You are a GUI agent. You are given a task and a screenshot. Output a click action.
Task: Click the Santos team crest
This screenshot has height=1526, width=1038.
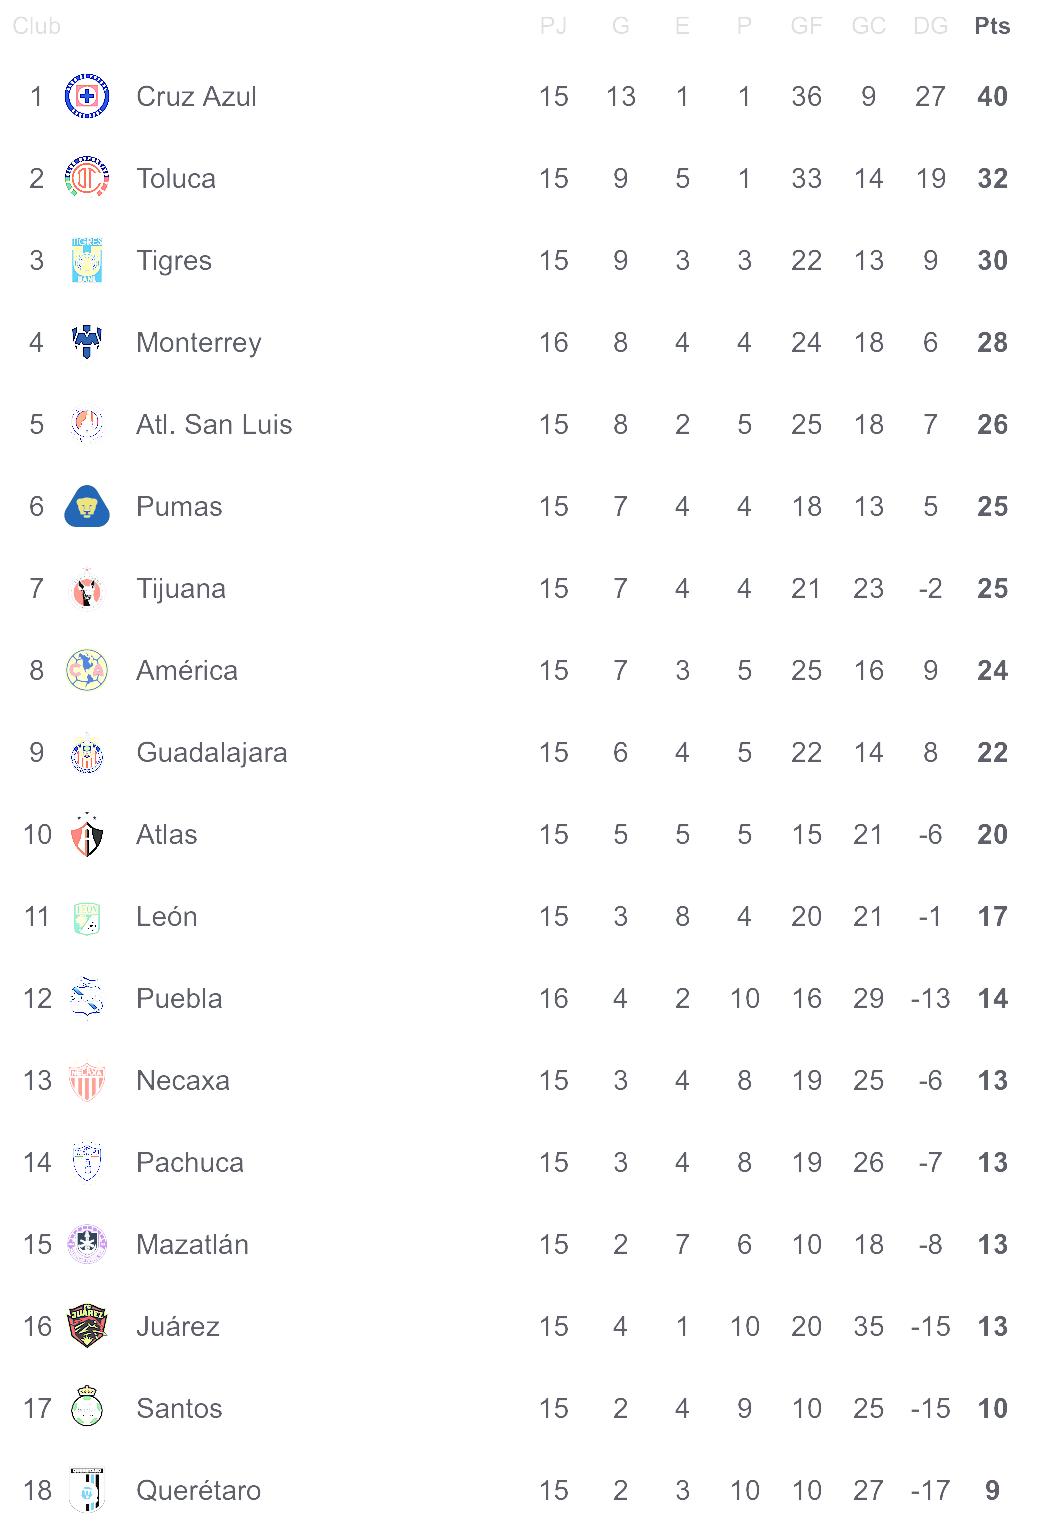87,1409
